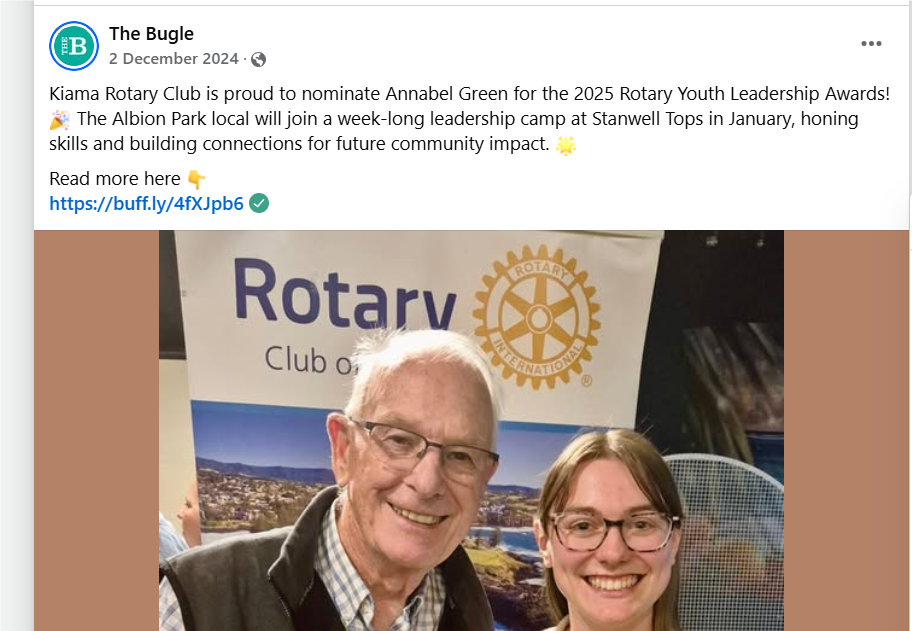Open the post options three-dot menu
The height and width of the screenshot is (631, 912).
[x=871, y=44]
